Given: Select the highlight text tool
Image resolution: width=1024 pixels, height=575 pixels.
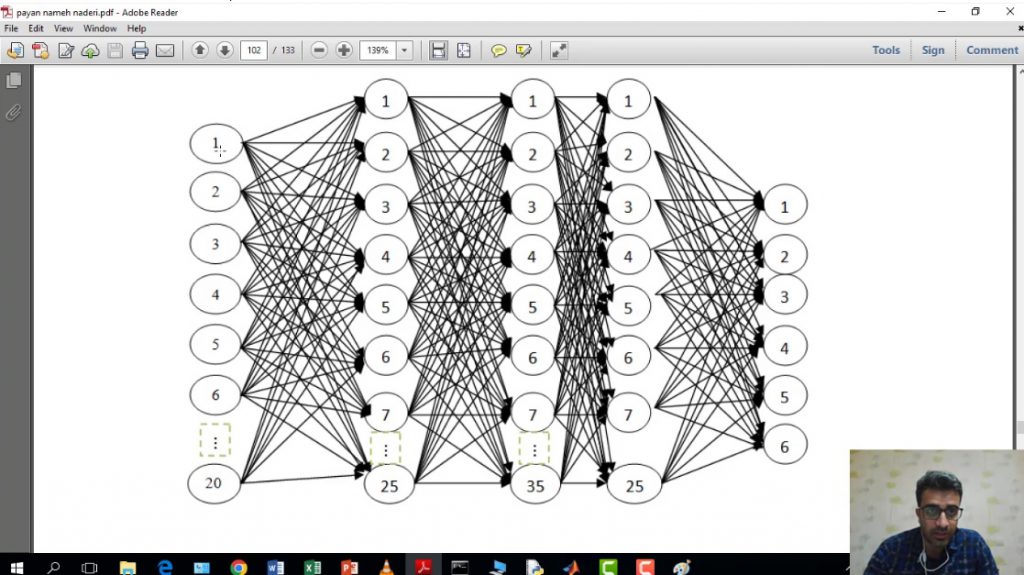Looking at the screenshot, I should [x=523, y=50].
